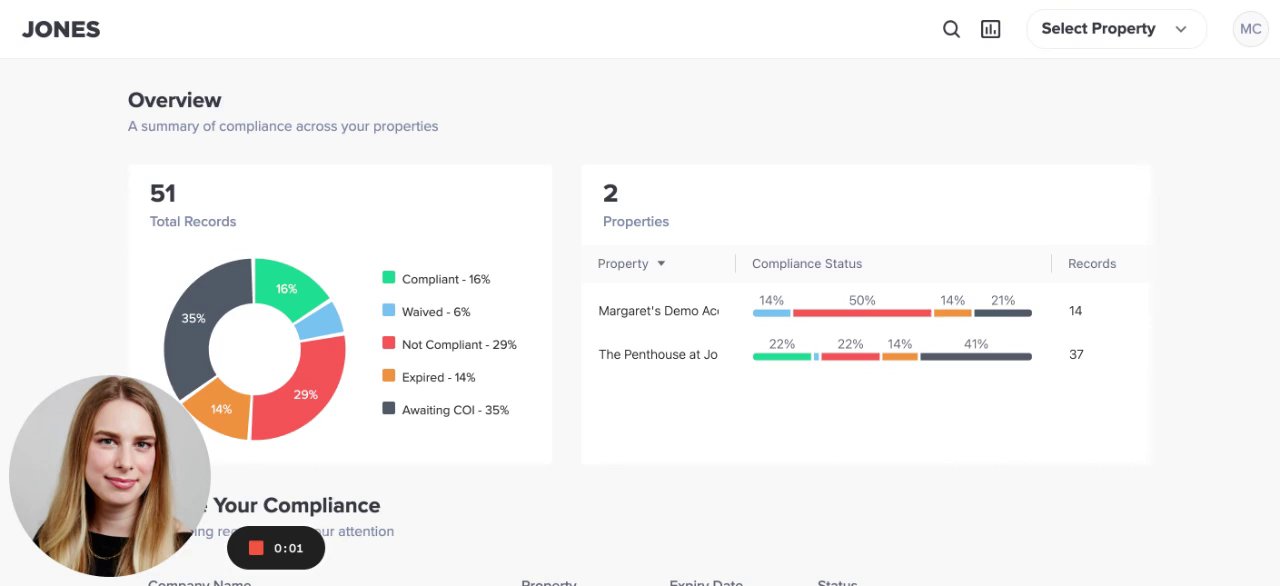Click the JONES logo
The width and height of the screenshot is (1280, 586).
[x=61, y=29]
